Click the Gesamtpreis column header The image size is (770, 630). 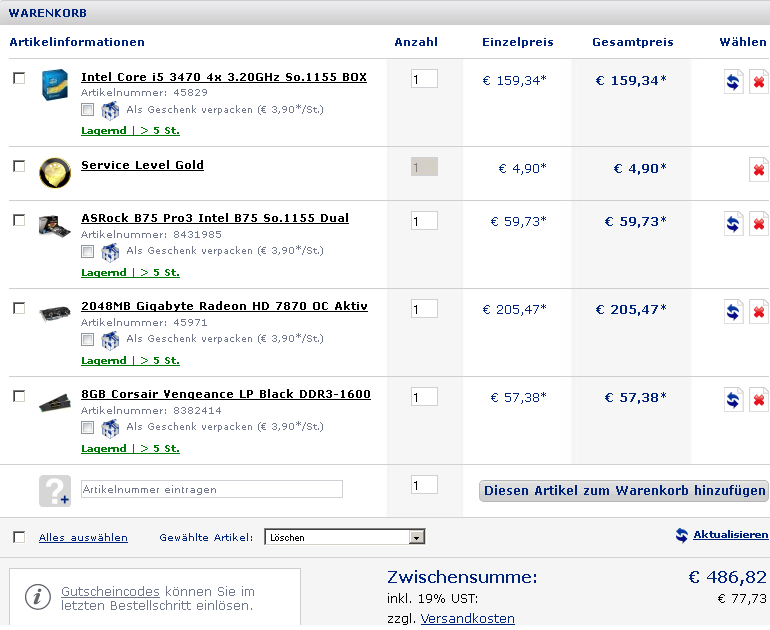tap(632, 42)
